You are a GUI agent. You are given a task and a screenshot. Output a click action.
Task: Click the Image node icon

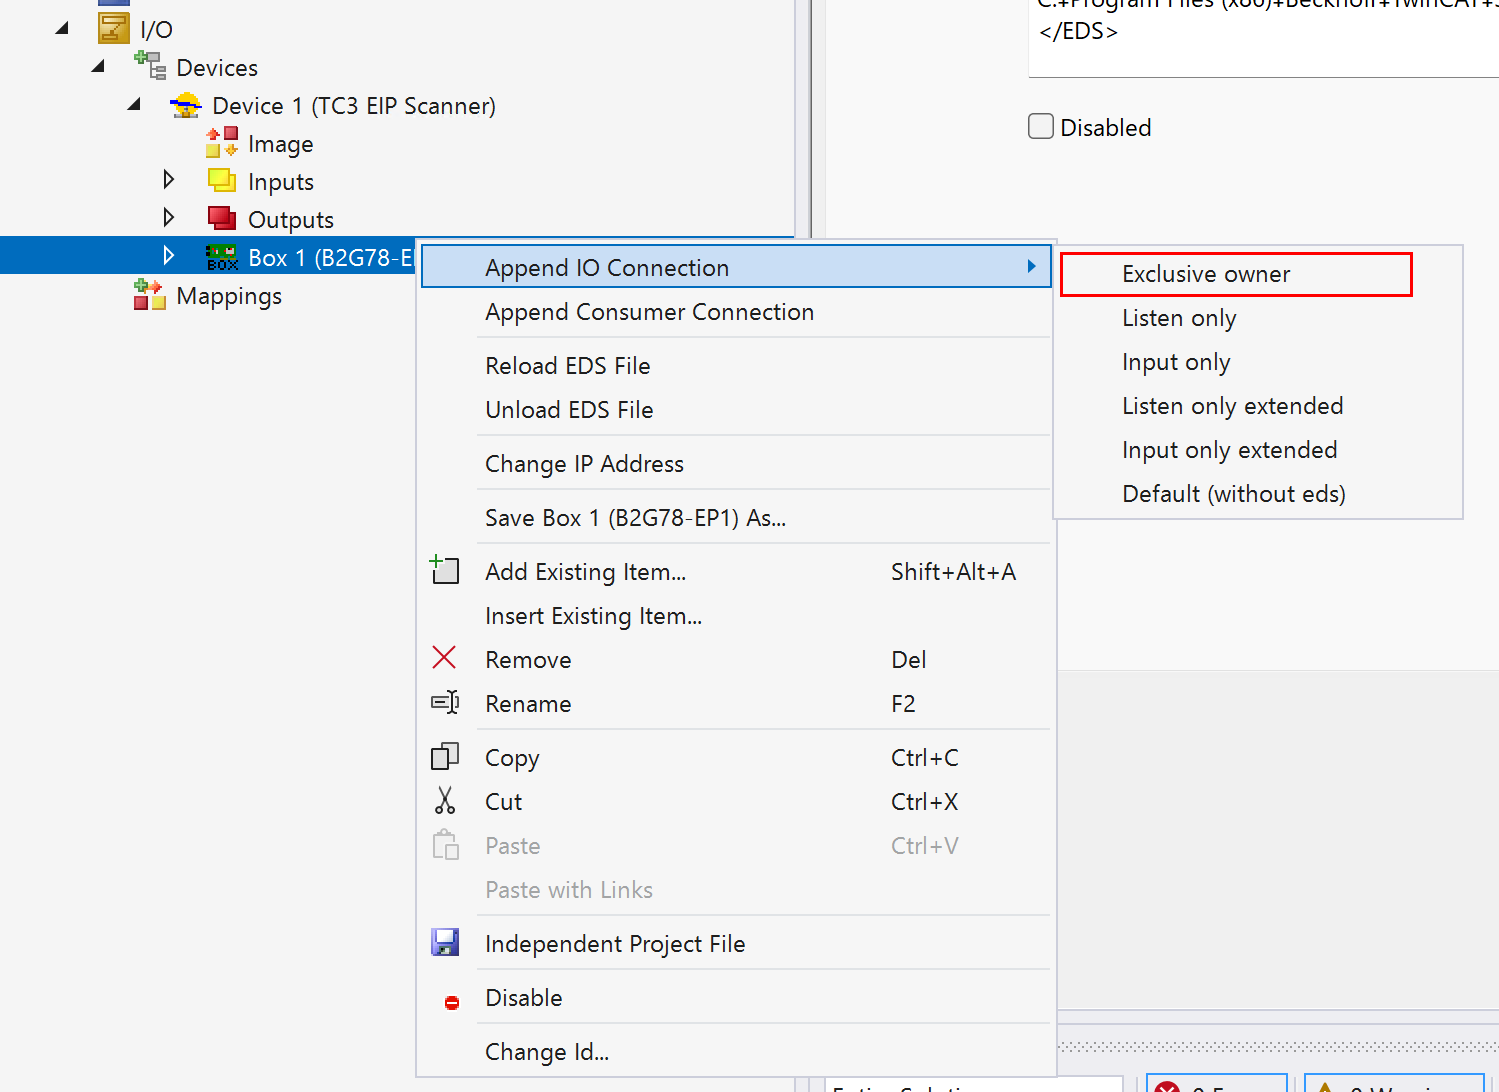tap(221, 143)
